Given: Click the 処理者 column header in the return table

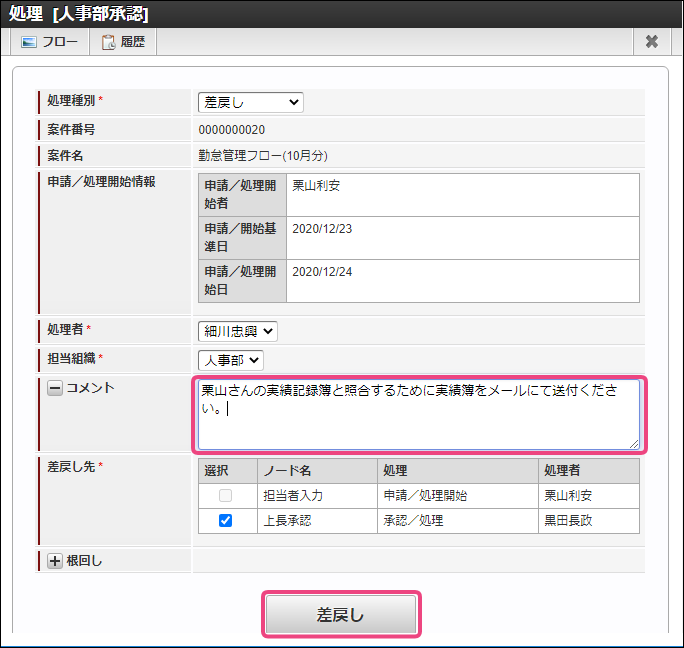Looking at the screenshot, I should [589, 470].
